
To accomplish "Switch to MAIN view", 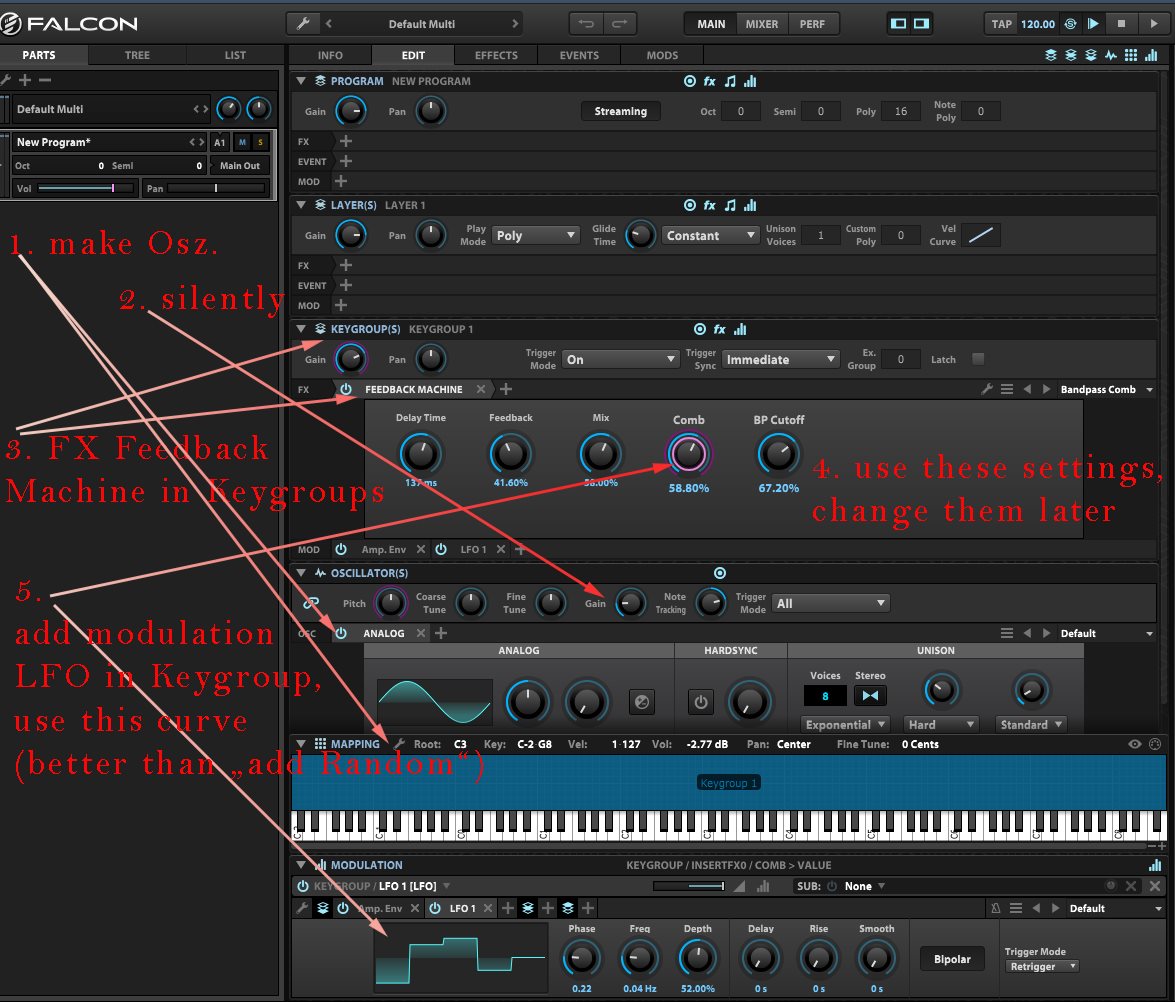I will (710, 24).
